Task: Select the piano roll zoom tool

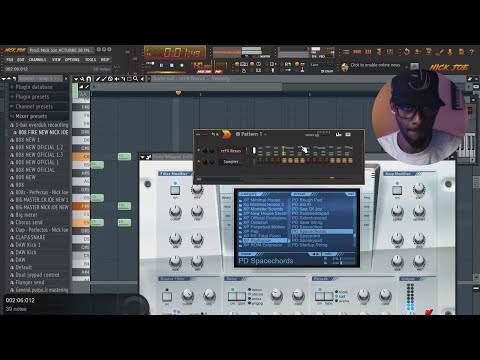Action: [x=136, y=79]
